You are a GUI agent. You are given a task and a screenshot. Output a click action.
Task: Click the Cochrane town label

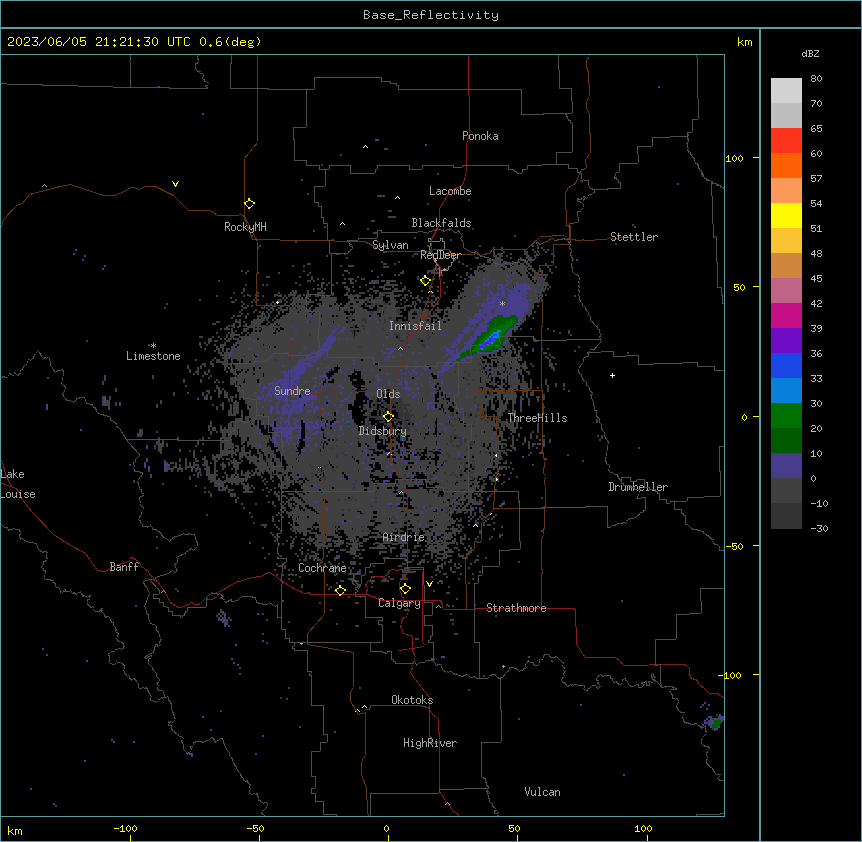[x=322, y=568]
